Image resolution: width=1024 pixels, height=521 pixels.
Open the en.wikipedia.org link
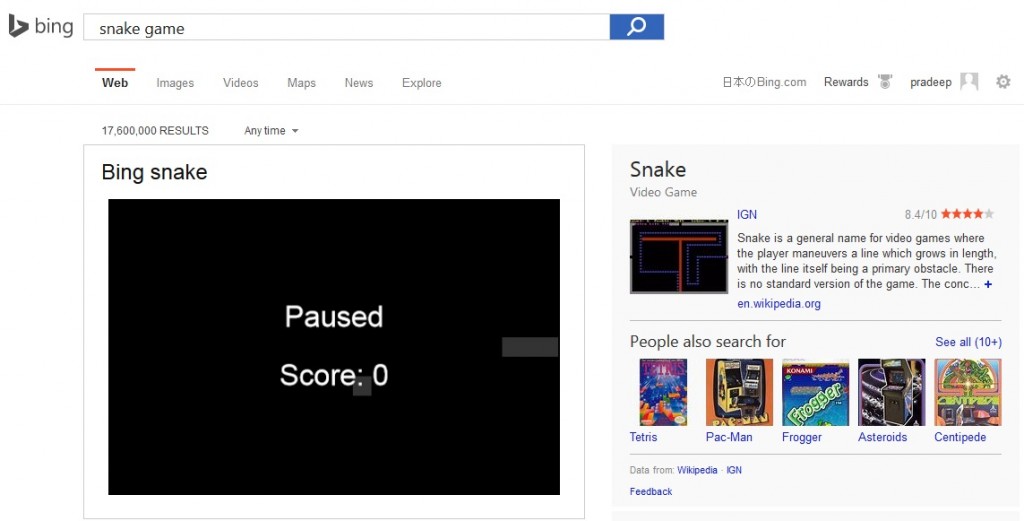tap(778, 304)
